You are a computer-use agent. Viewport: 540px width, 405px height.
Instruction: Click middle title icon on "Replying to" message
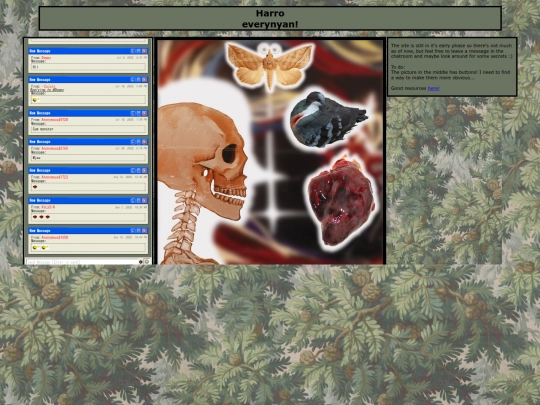click(139, 80)
